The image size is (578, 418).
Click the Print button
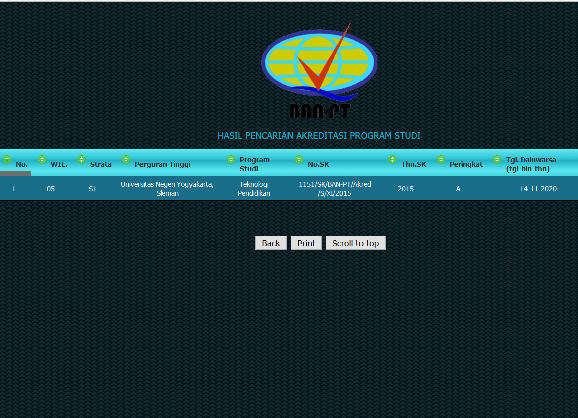(306, 243)
